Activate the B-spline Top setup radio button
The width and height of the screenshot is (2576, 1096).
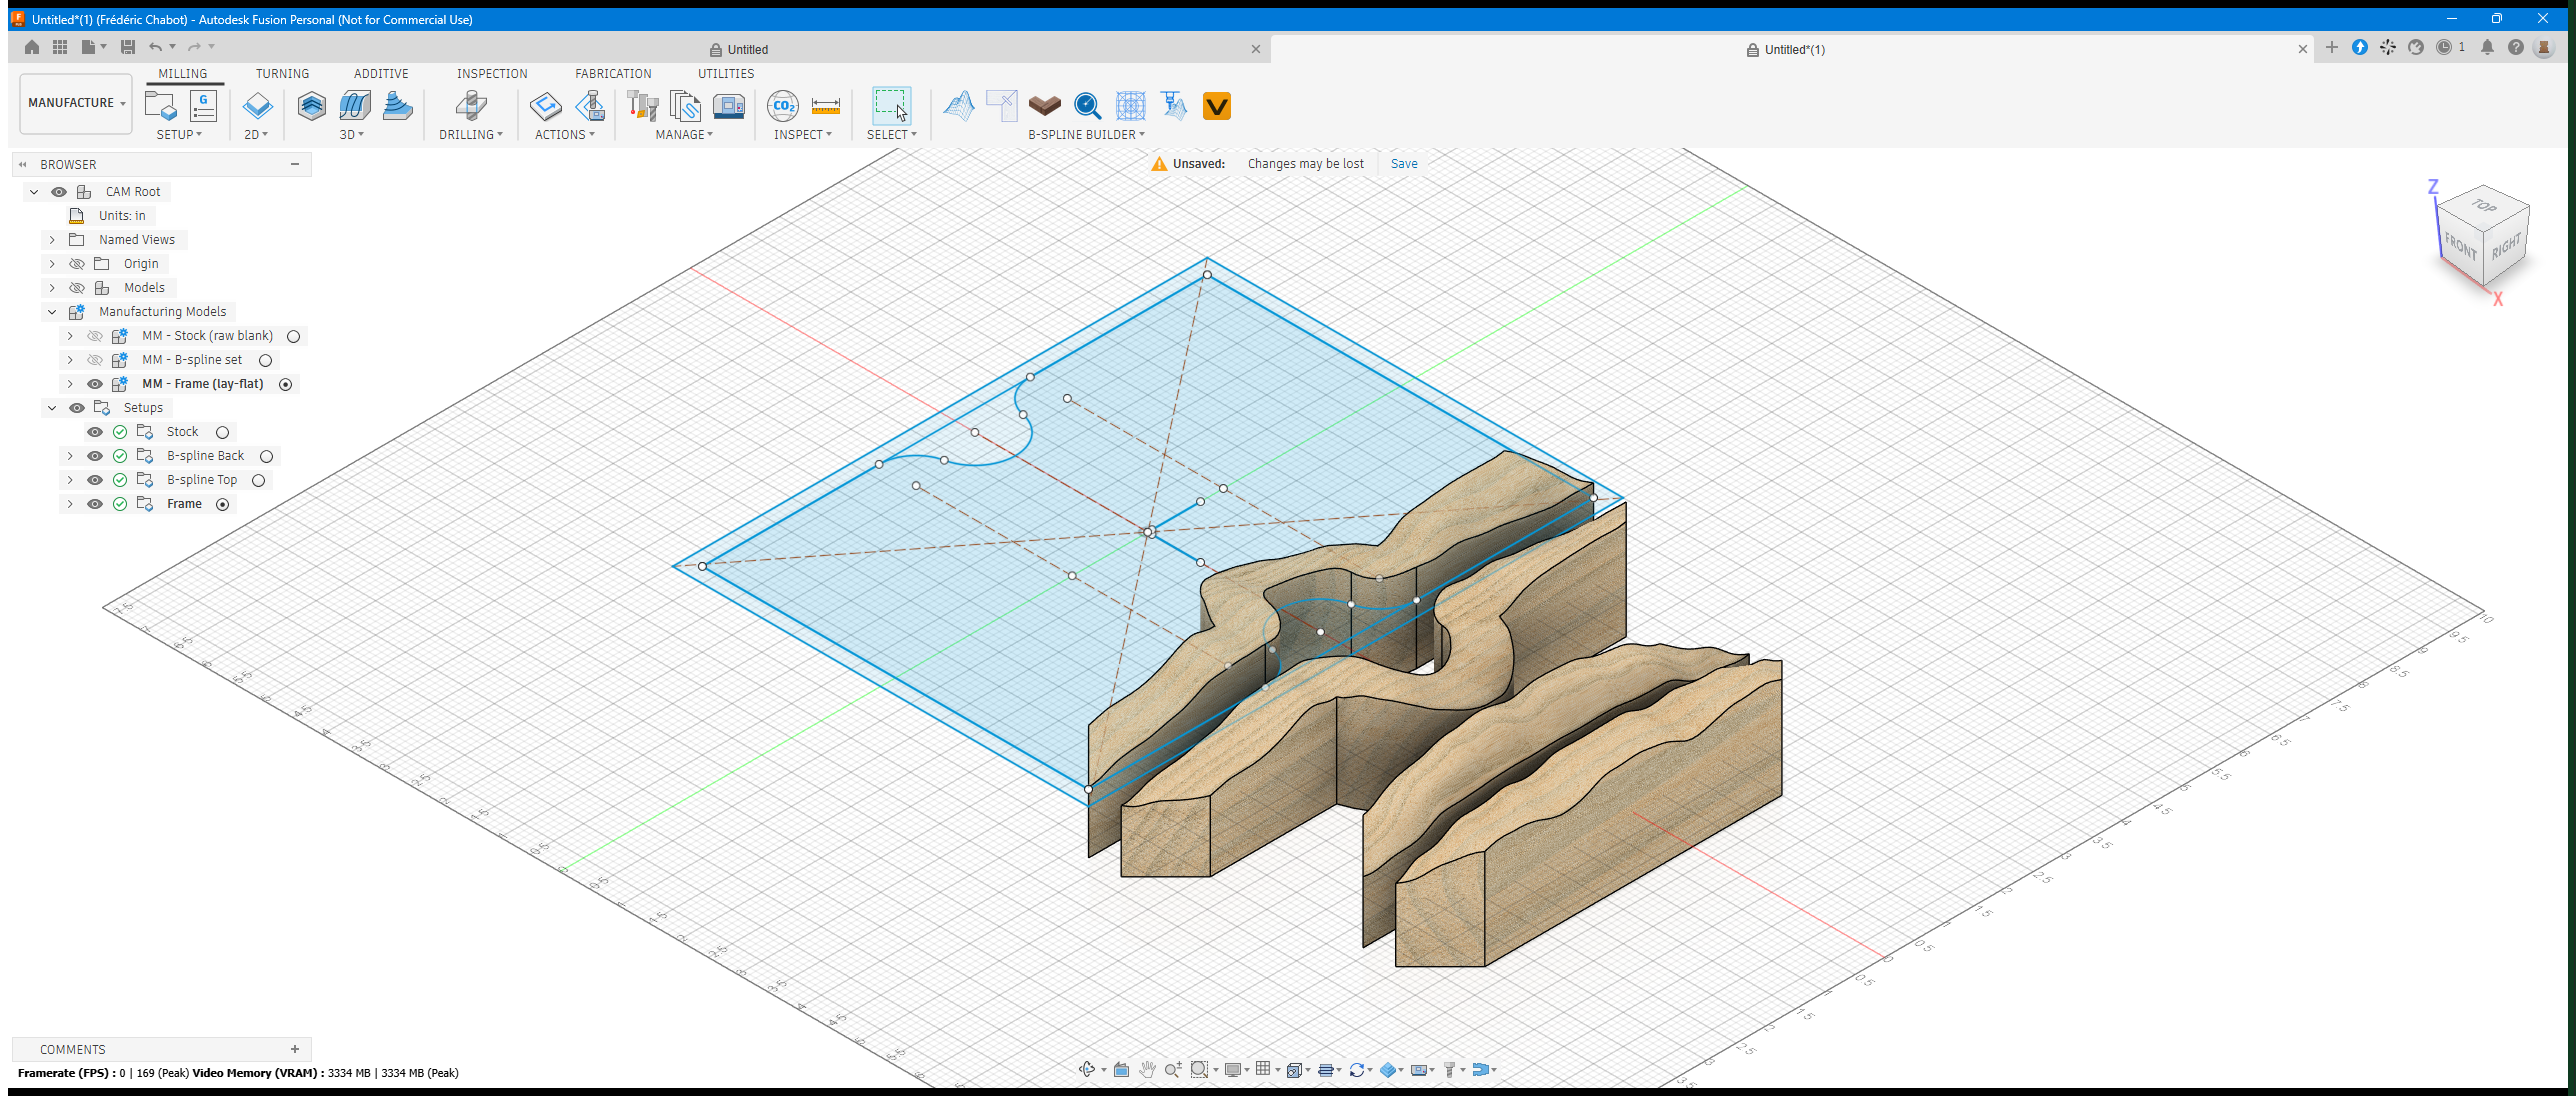(258, 480)
